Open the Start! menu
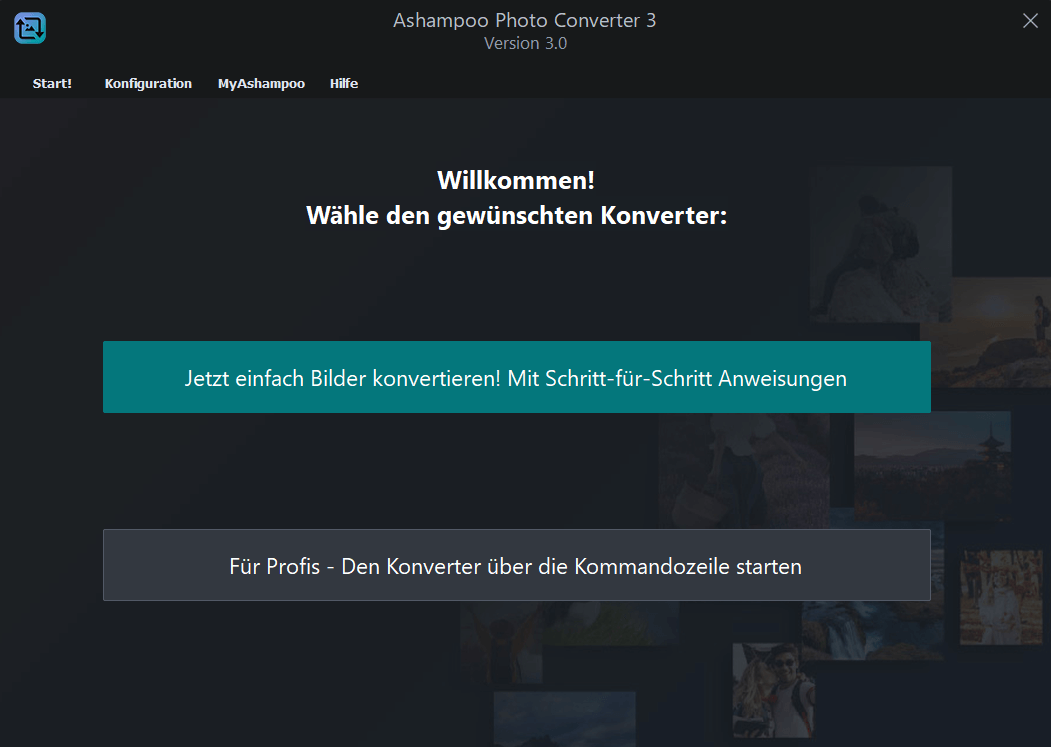 52,83
